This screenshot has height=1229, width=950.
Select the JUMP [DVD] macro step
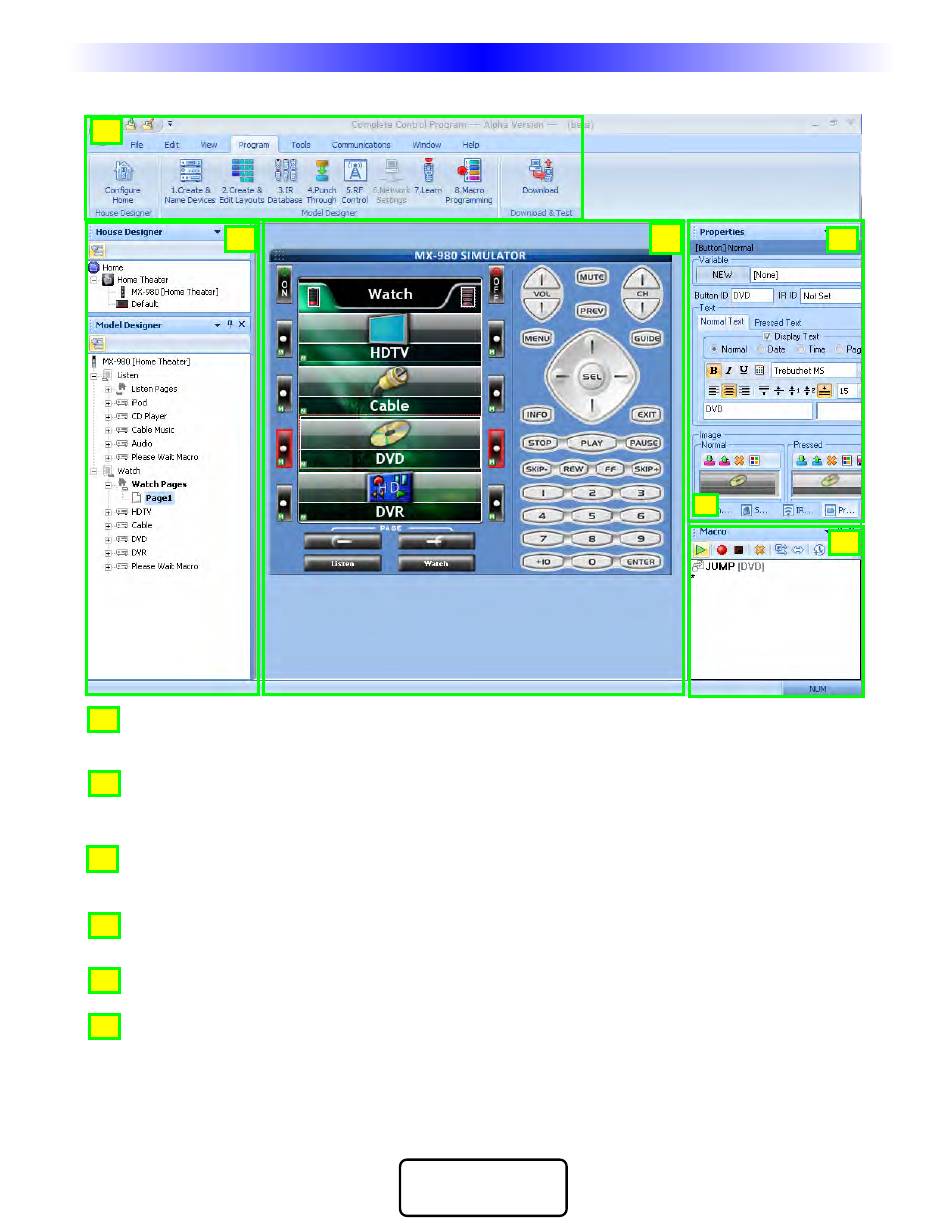(730, 567)
